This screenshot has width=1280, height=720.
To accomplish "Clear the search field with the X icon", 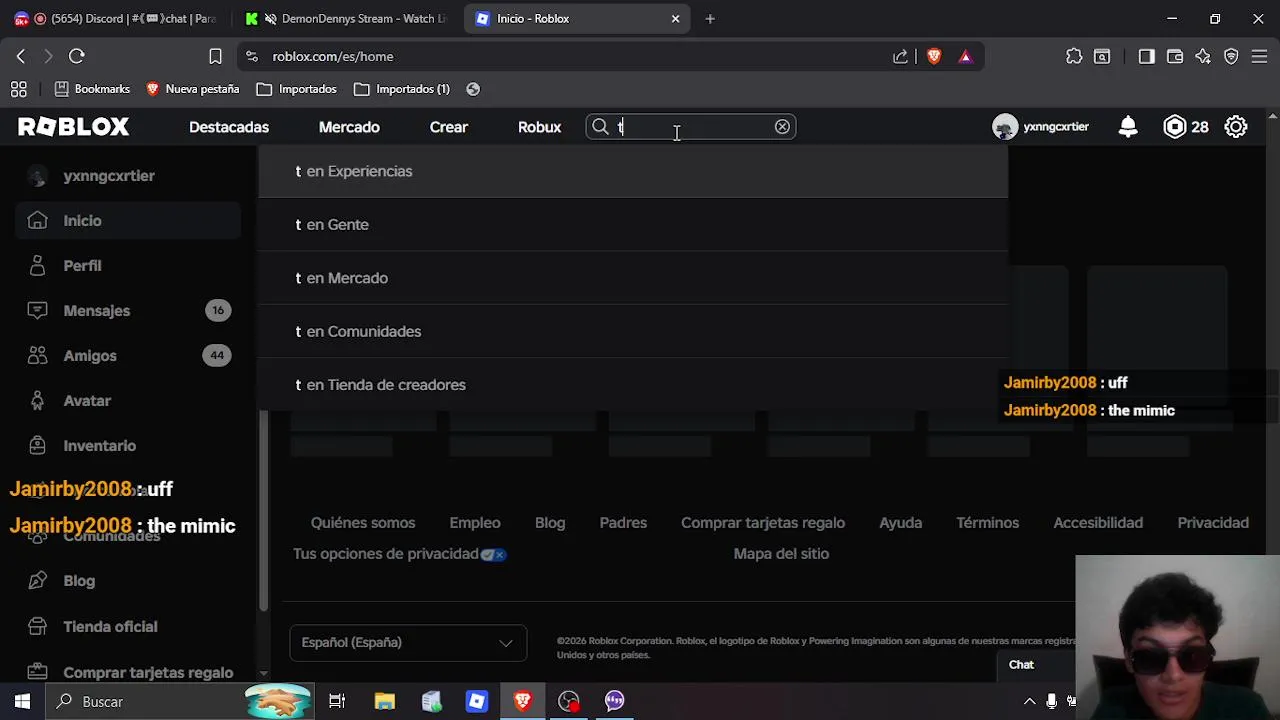I will click(x=782, y=127).
